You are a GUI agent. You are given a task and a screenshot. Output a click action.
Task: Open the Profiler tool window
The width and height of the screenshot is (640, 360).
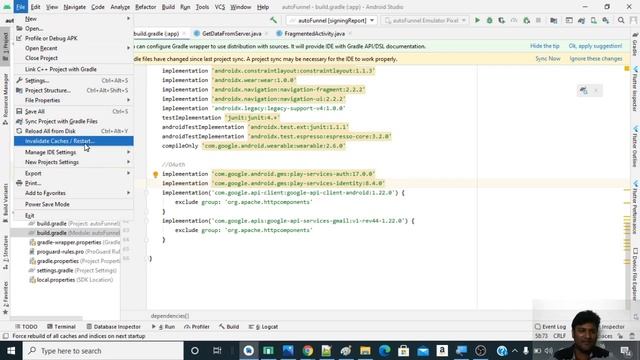[197, 327]
